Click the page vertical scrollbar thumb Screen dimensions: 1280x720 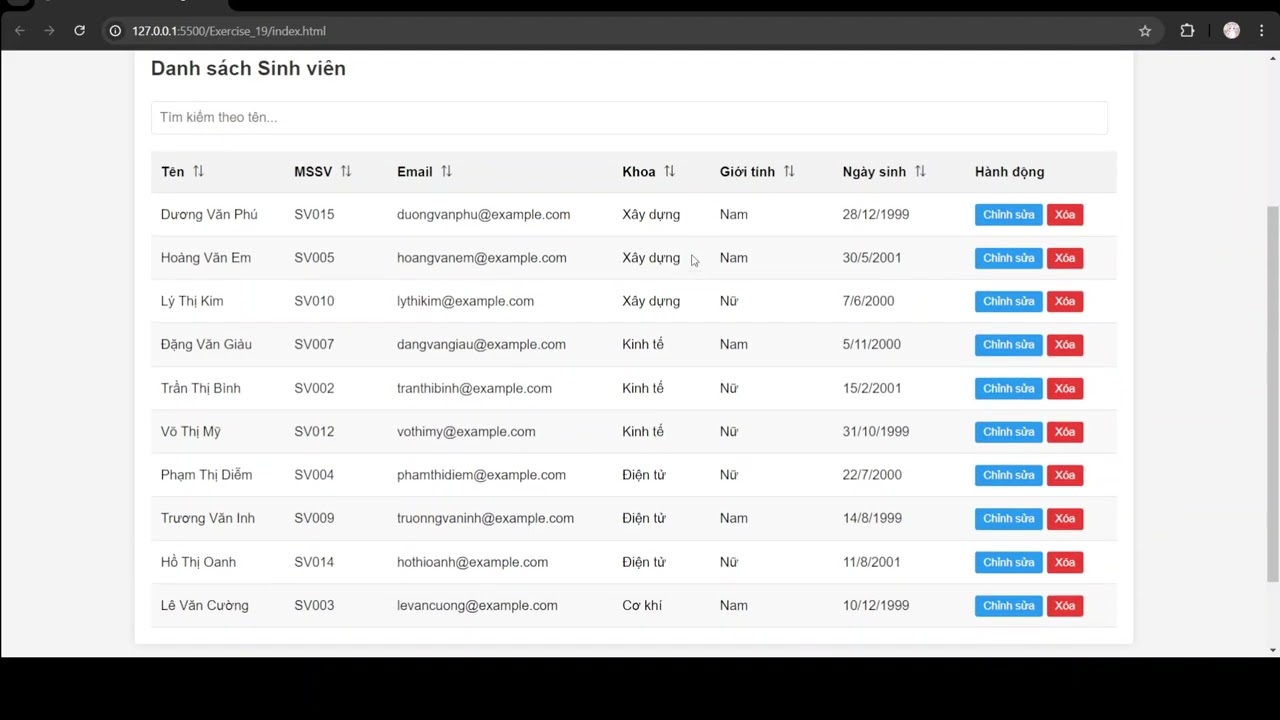pyautogui.click(x=1272, y=394)
